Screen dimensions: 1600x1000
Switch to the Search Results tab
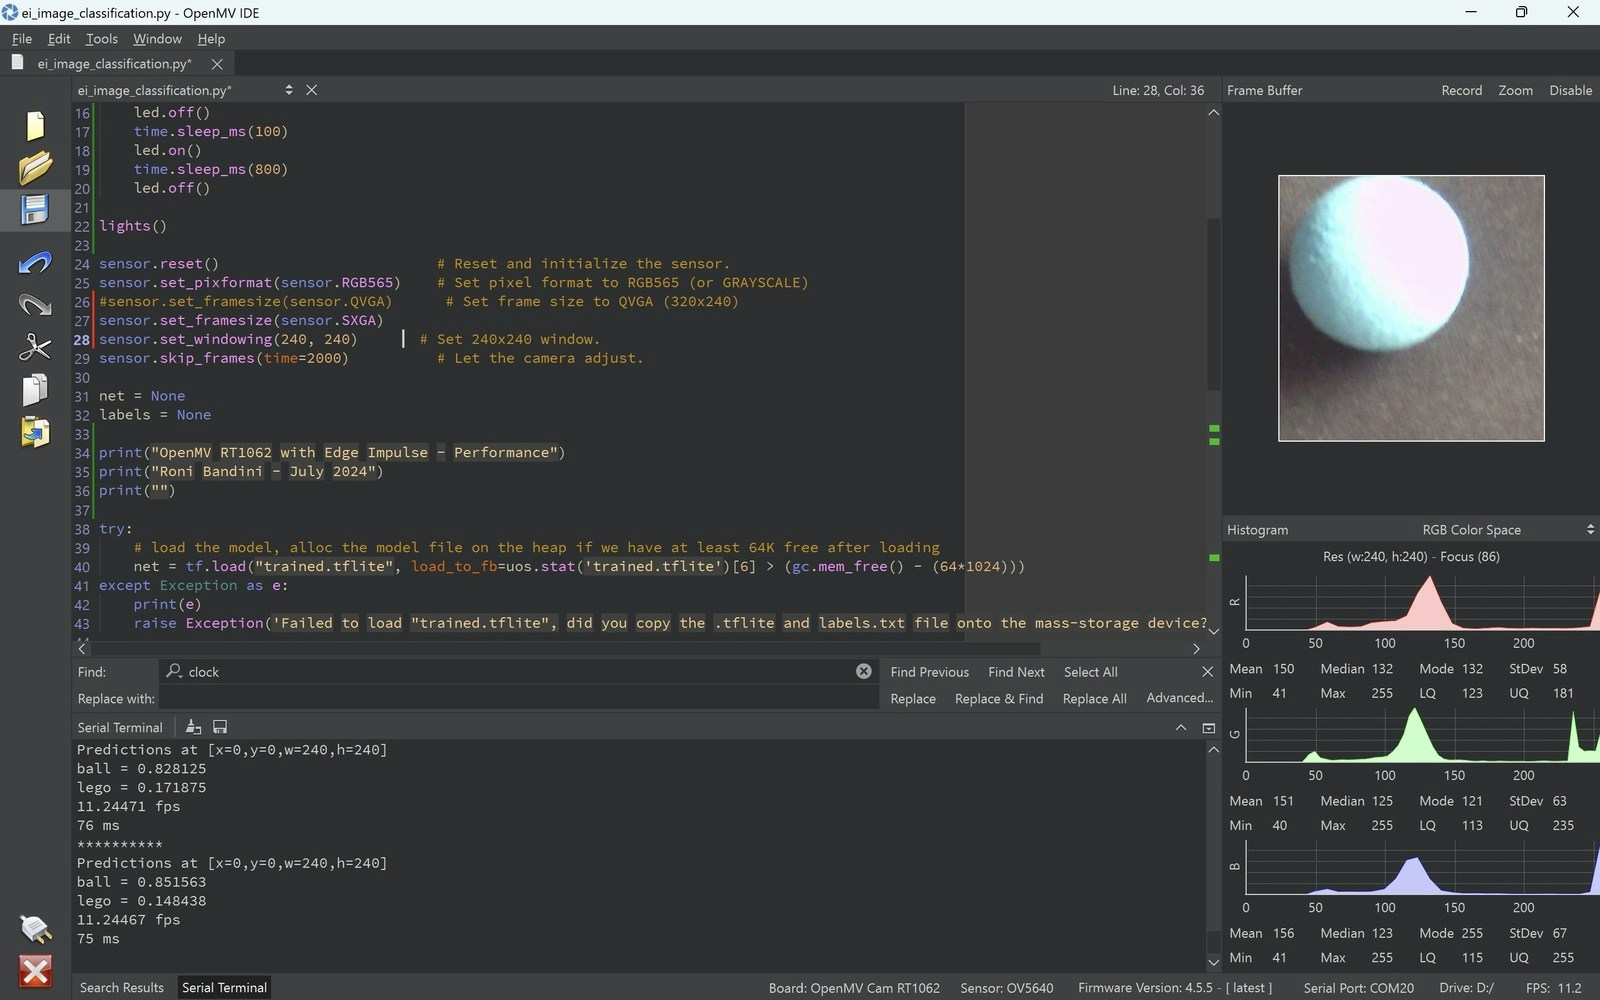122,988
